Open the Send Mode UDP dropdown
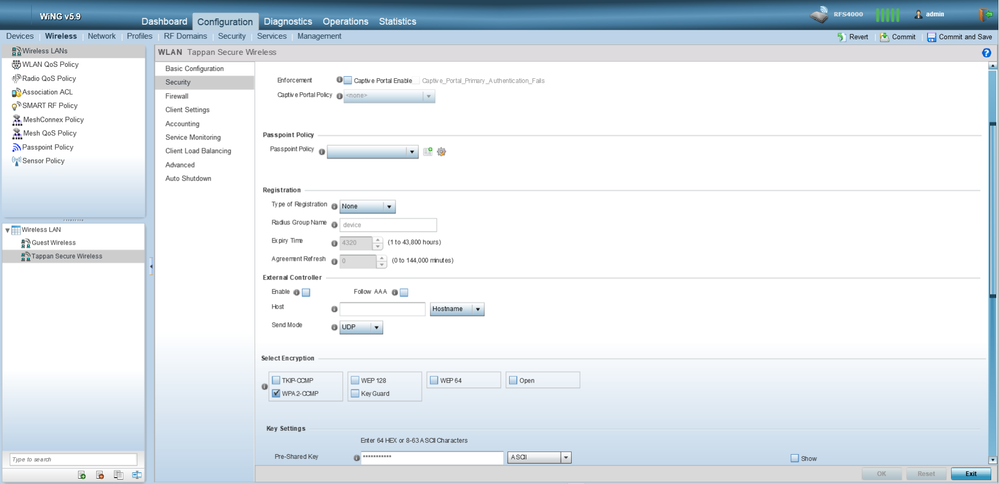This screenshot has height=484, width=999. tap(361, 327)
